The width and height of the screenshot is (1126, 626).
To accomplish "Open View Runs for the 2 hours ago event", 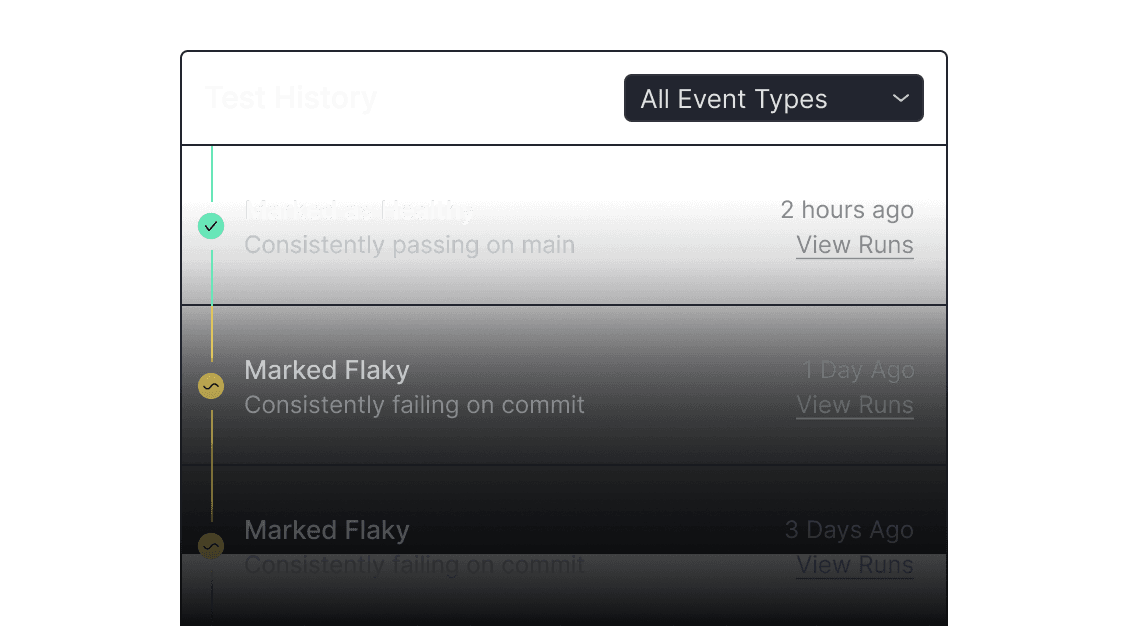I will pyautogui.click(x=855, y=246).
